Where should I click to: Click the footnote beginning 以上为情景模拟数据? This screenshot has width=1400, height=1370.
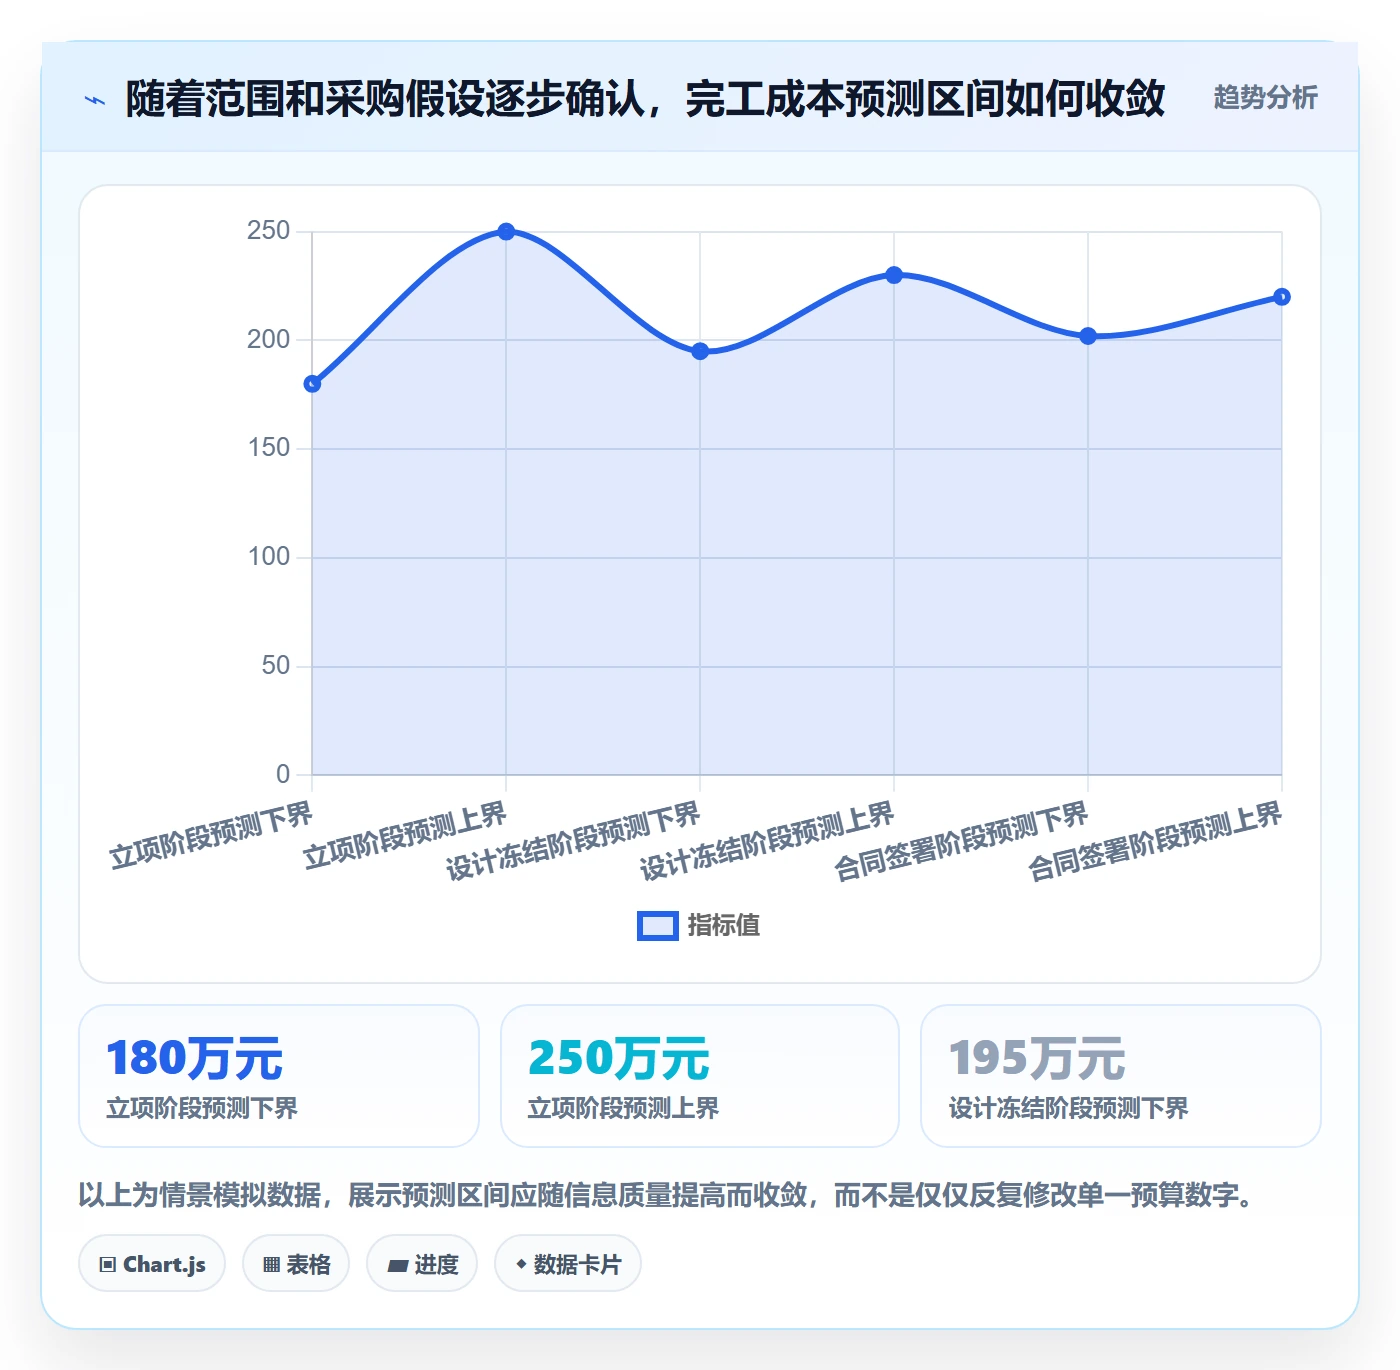coord(666,1195)
